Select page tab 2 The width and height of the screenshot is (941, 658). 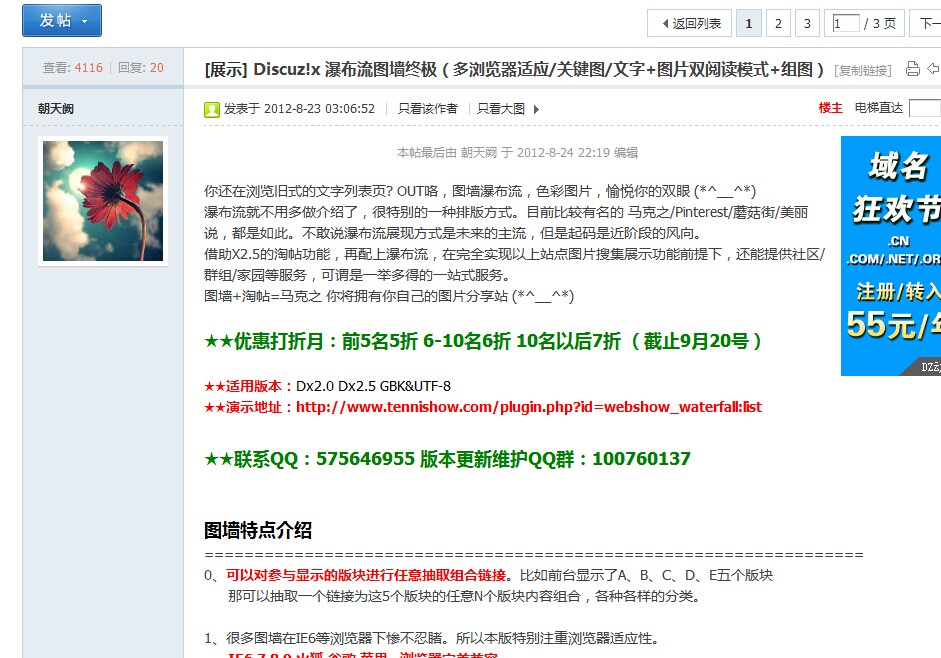pos(778,22)
